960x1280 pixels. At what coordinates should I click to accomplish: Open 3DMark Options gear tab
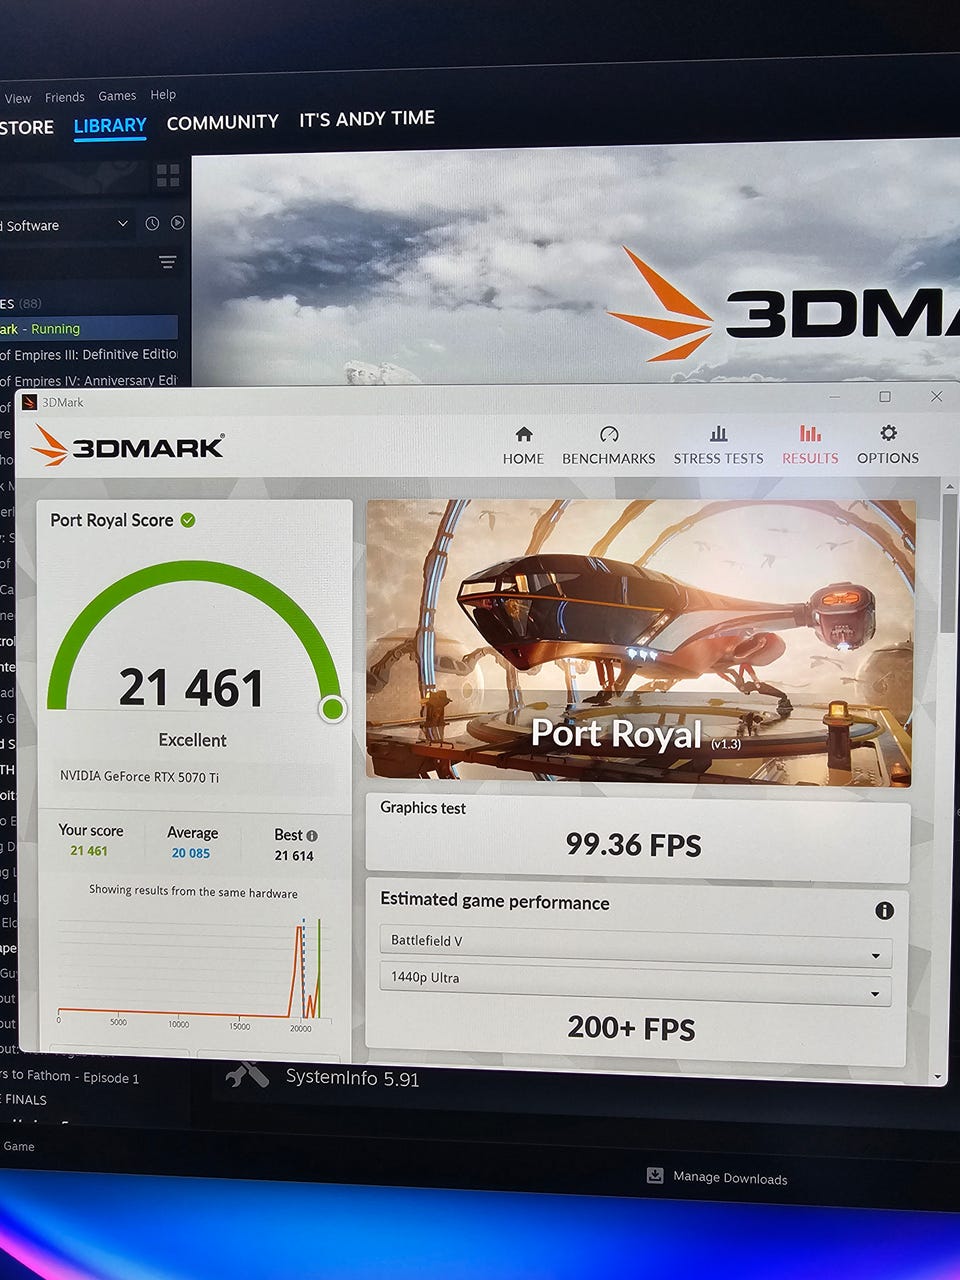click(x=888, y=446)
